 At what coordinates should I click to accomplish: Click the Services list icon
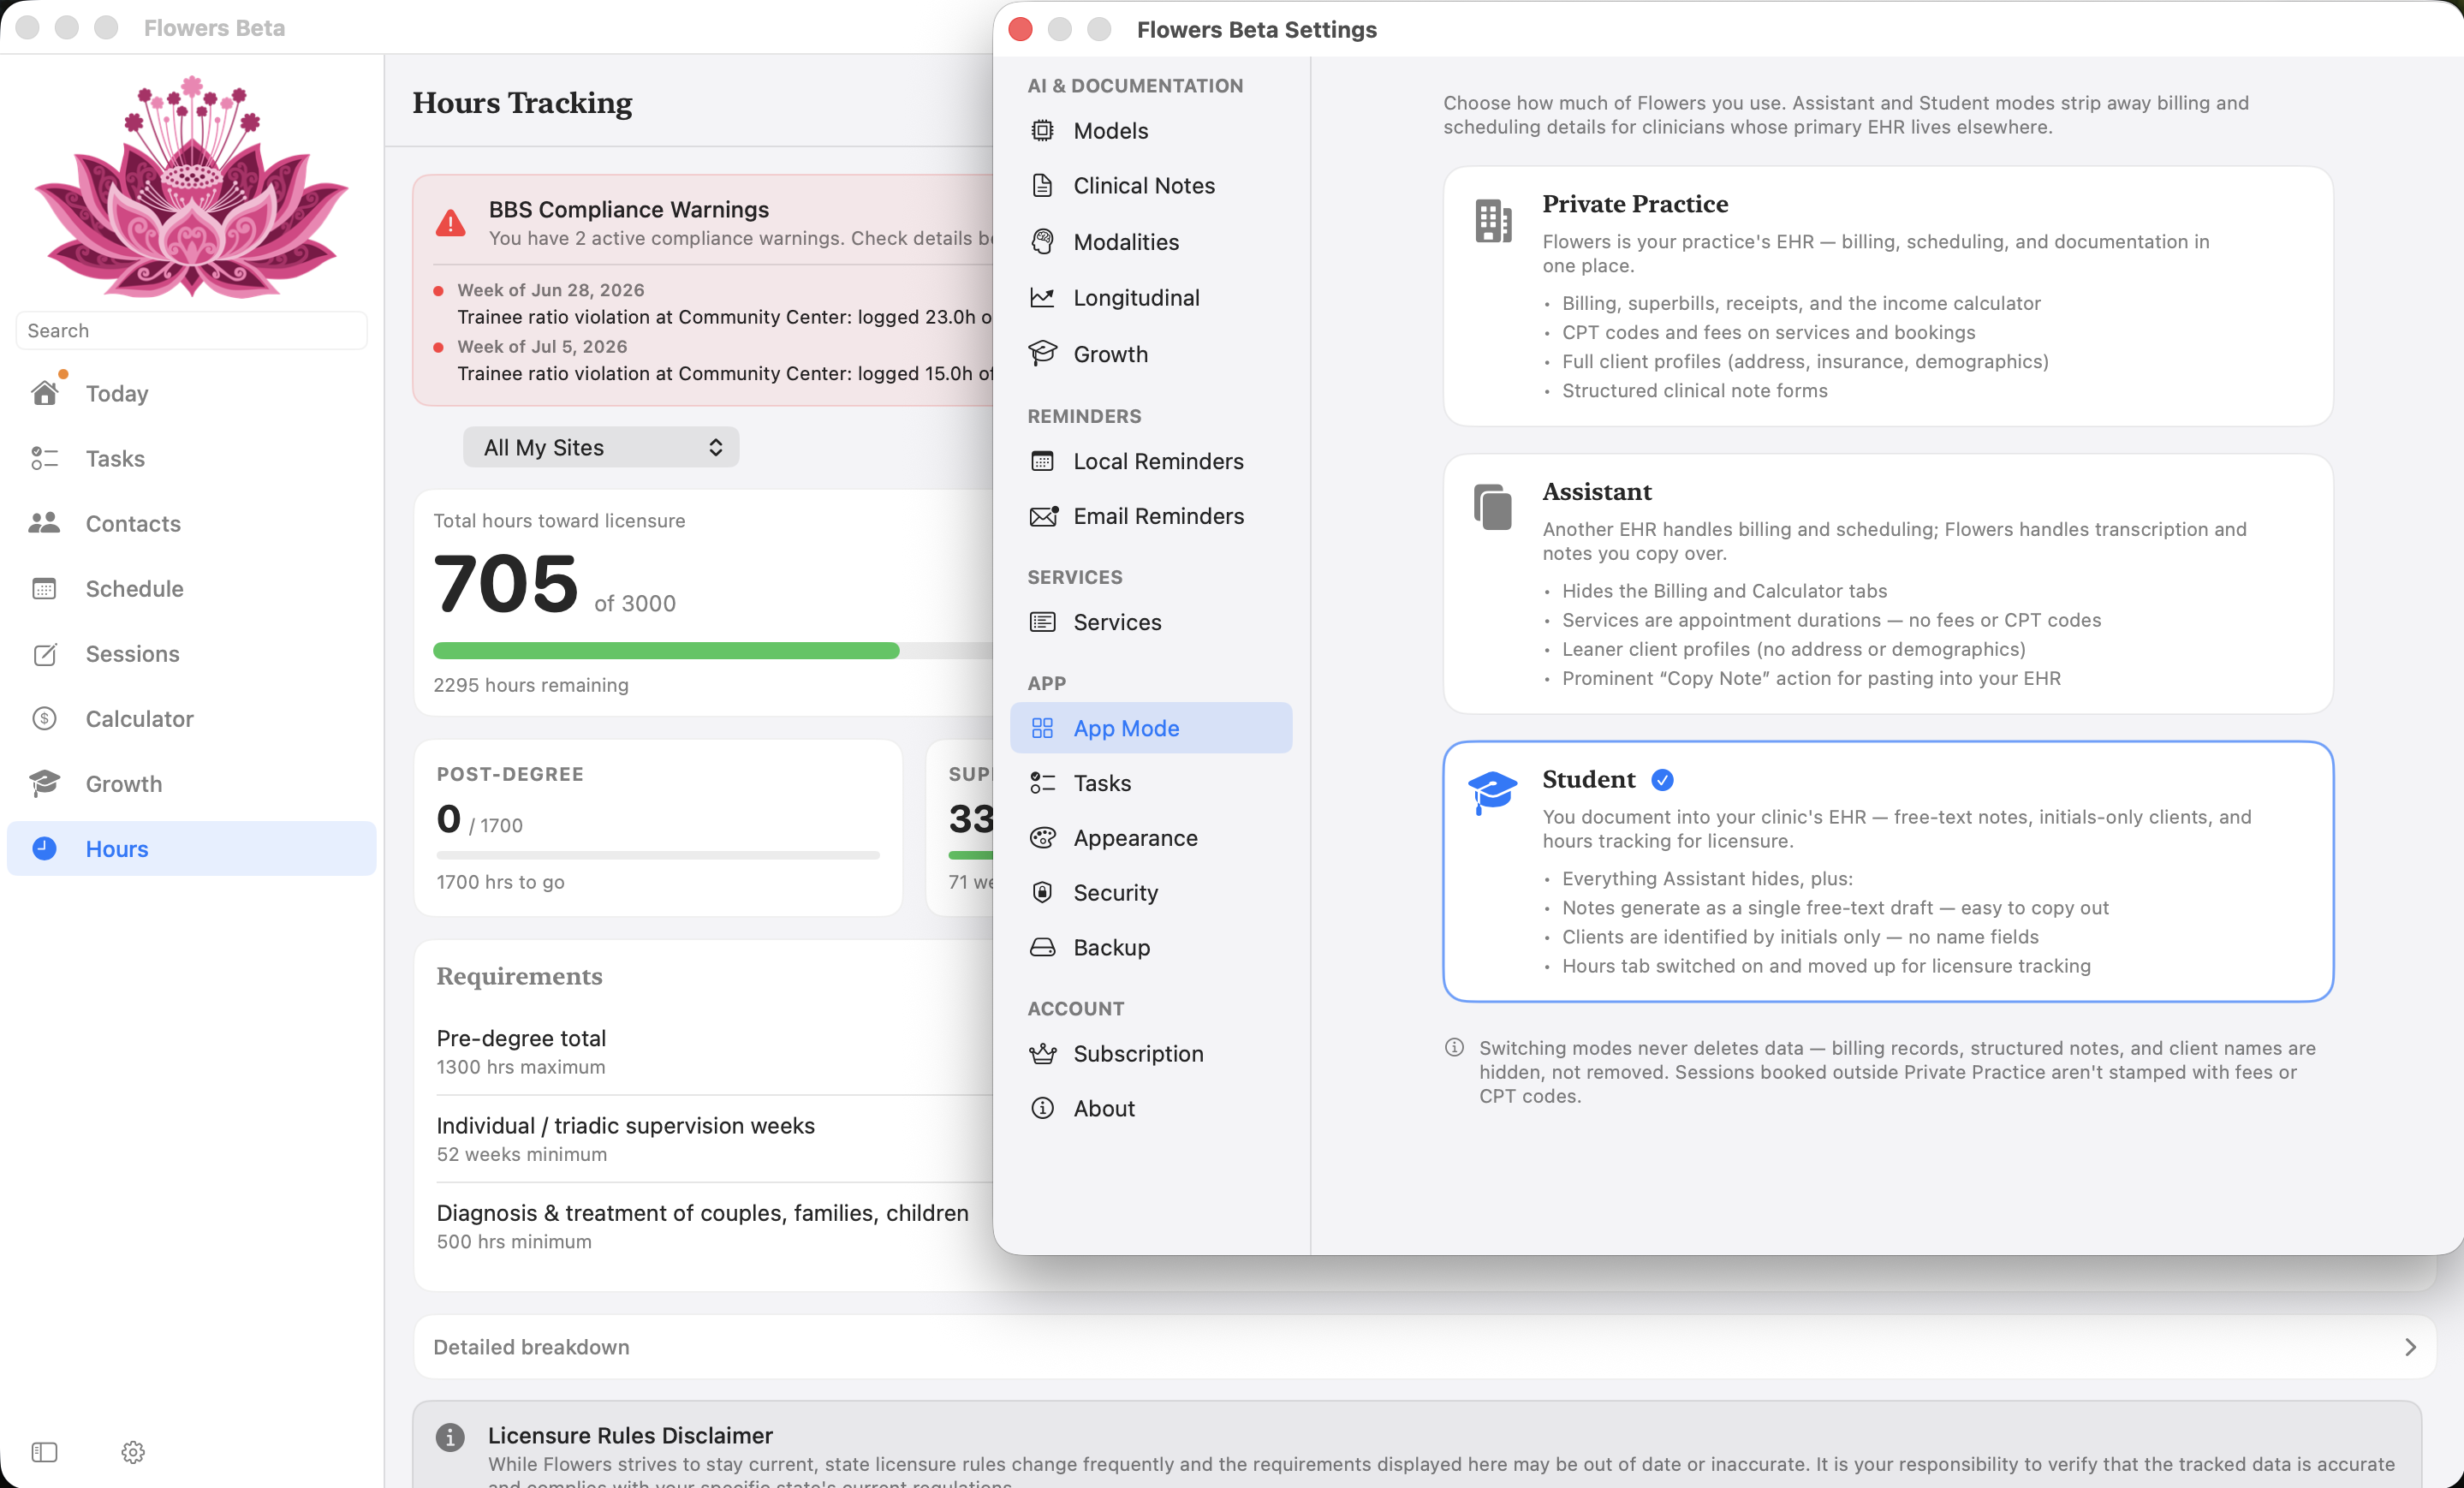tap(1042, 622)
